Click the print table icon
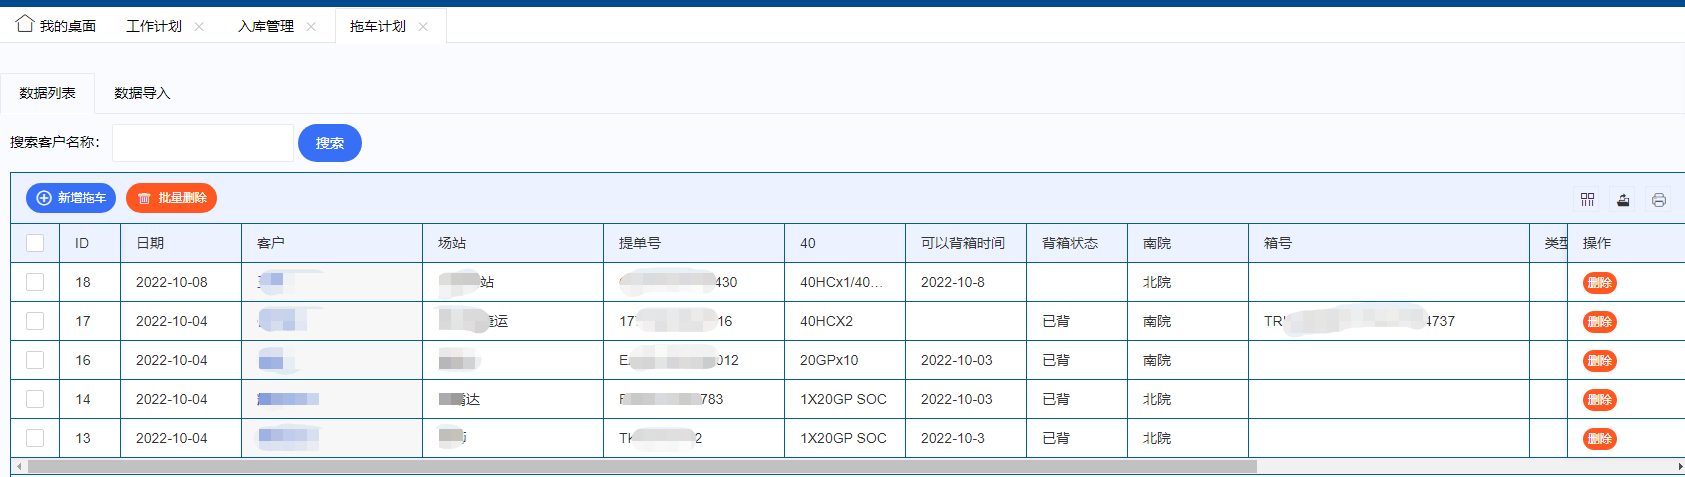Image resolution: width=1685 pixels, height=477 pixels. [x=1658, y=199]
